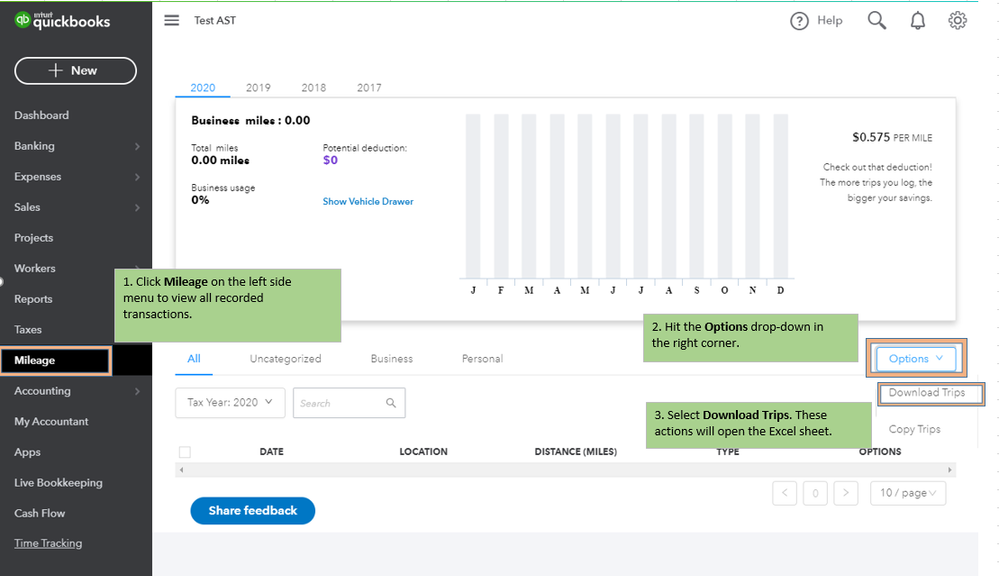
Task: Click the horizontal scrollbar under the table
Action: point(565,470)
